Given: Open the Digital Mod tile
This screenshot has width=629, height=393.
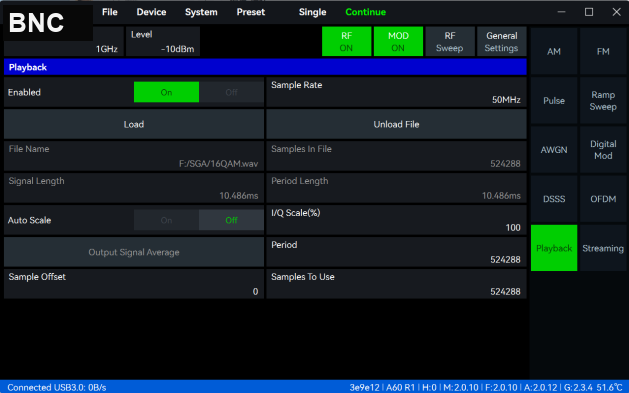Looking at the screenshot, I should tap(603, 150).
